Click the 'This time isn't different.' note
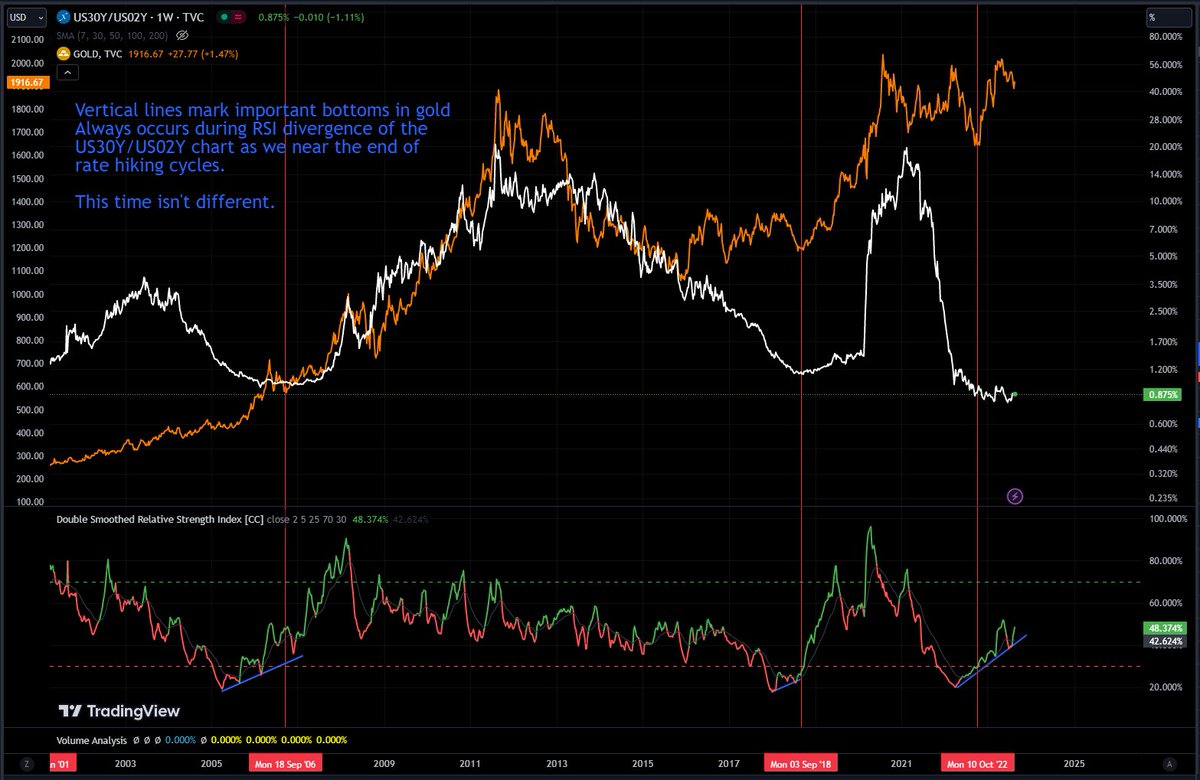 click(174, 203)
